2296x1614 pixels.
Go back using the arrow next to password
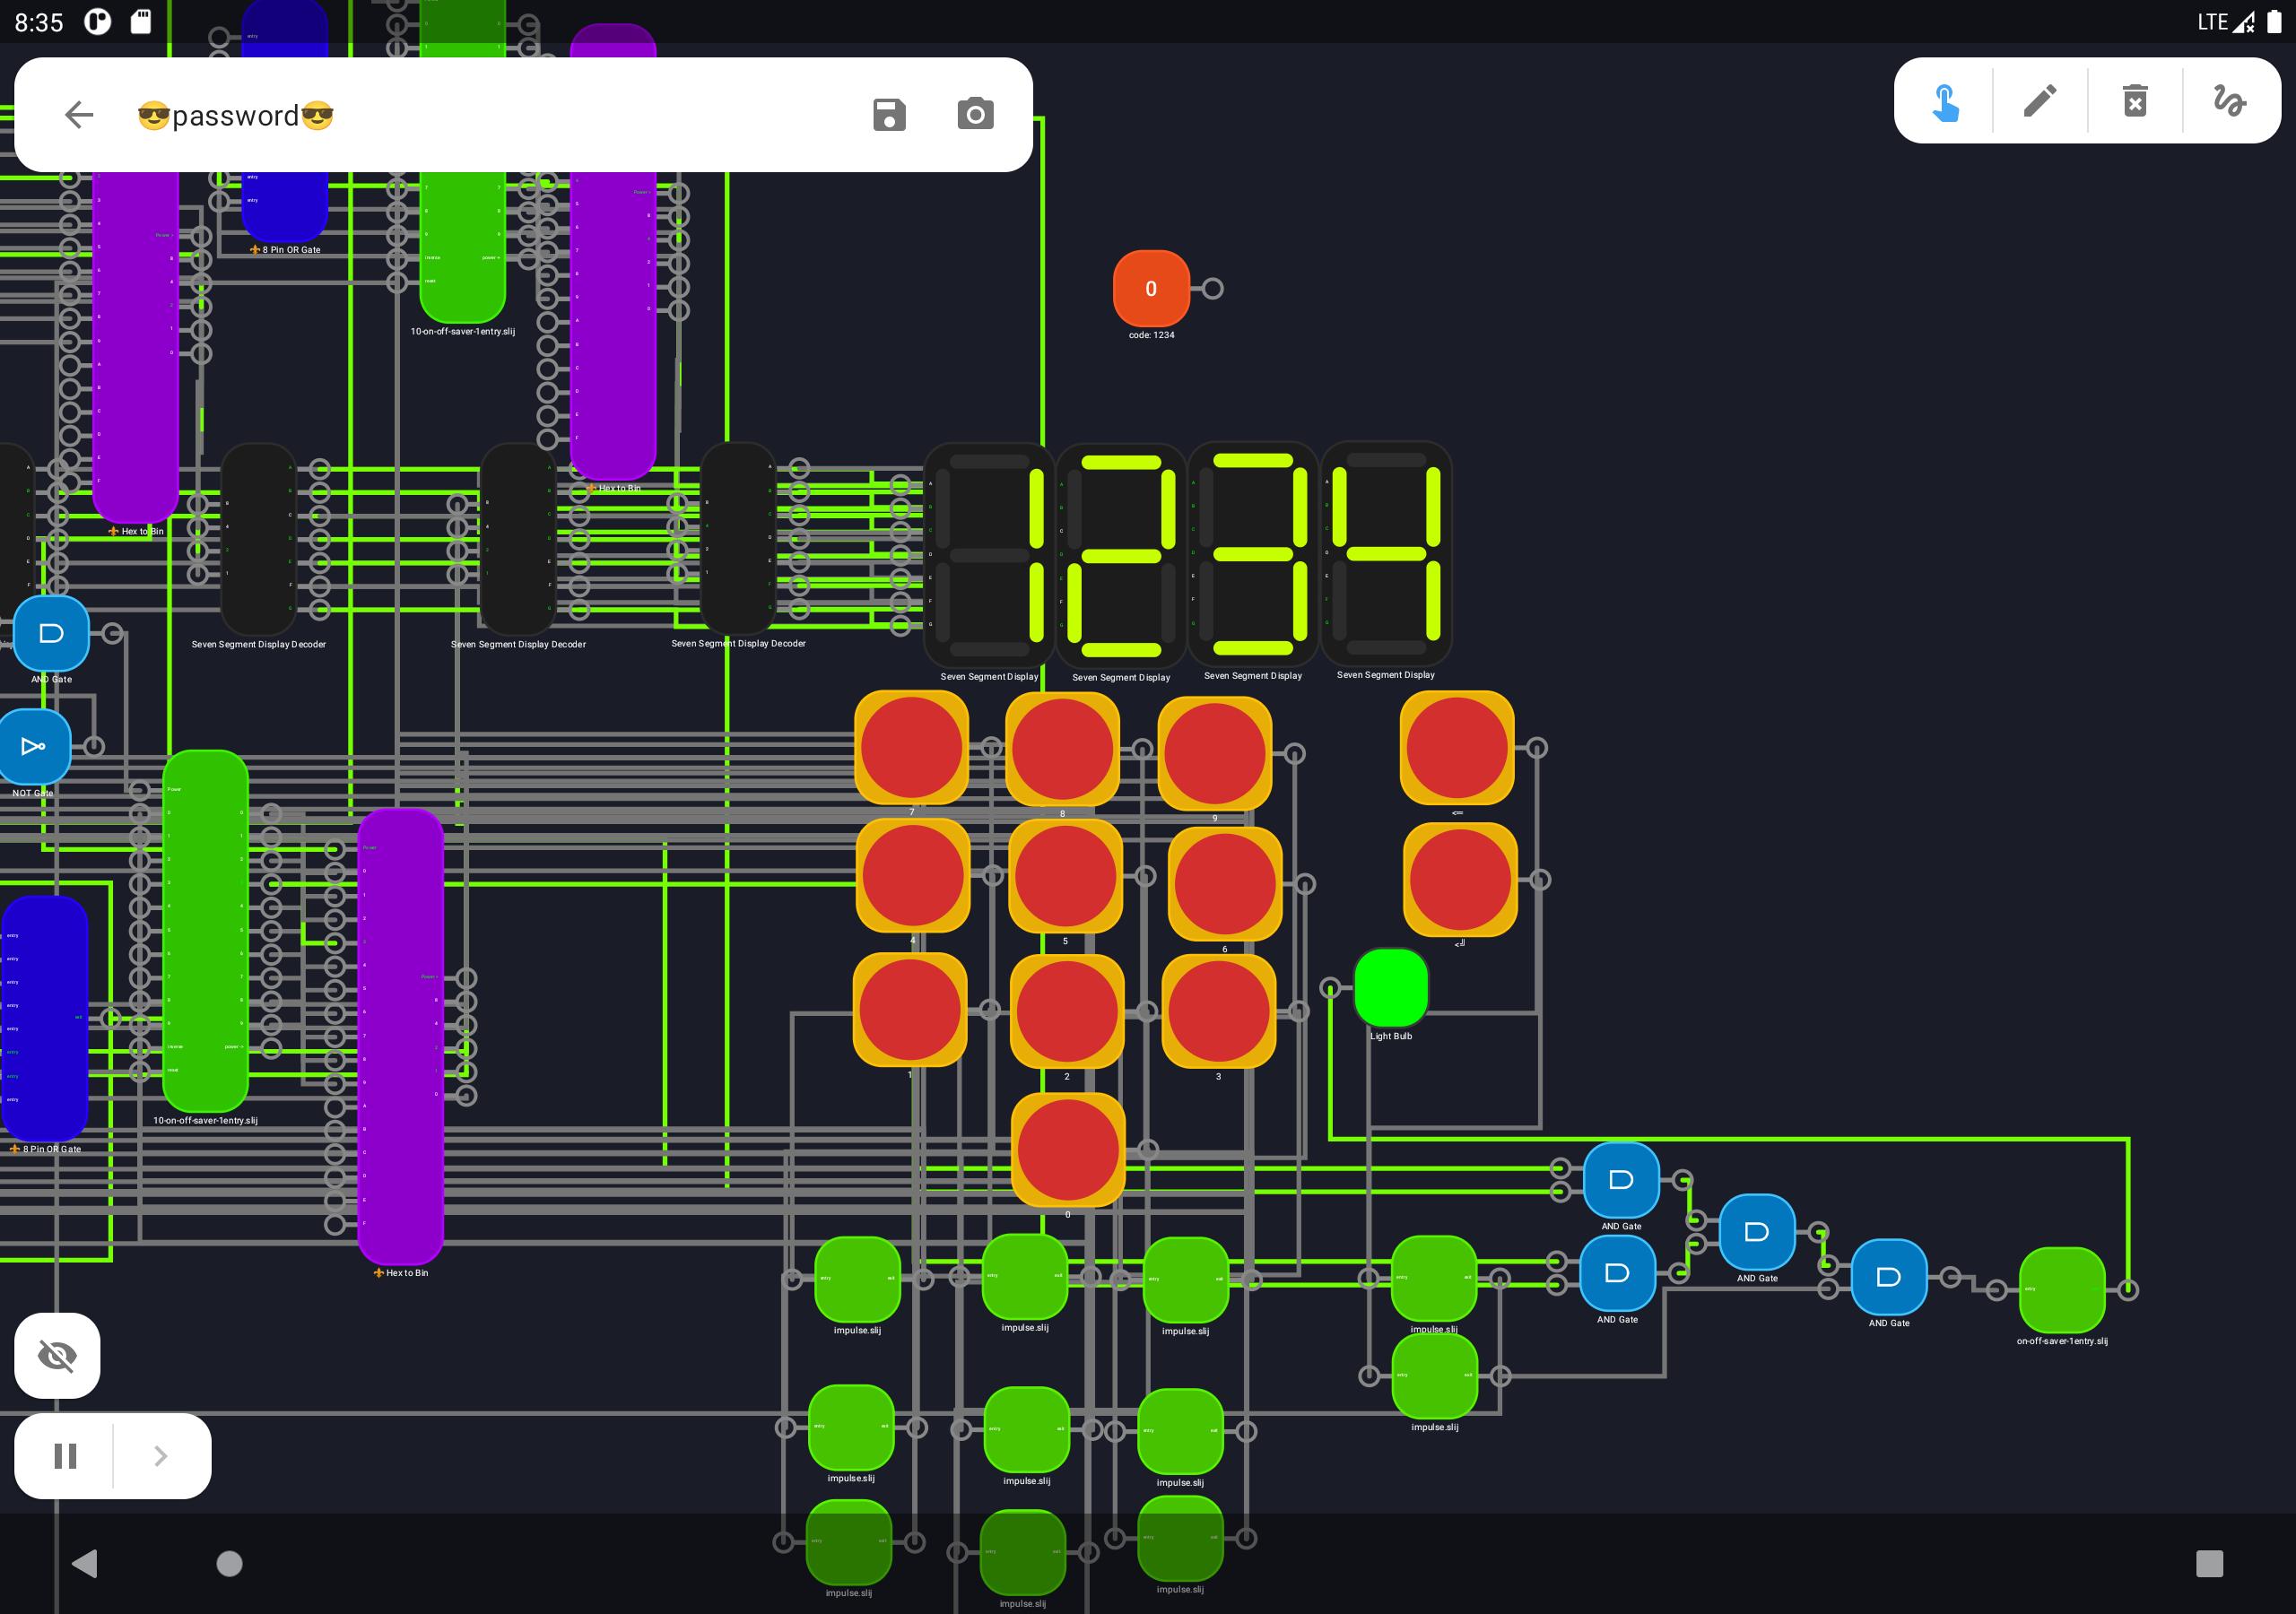tap(79, 115)
